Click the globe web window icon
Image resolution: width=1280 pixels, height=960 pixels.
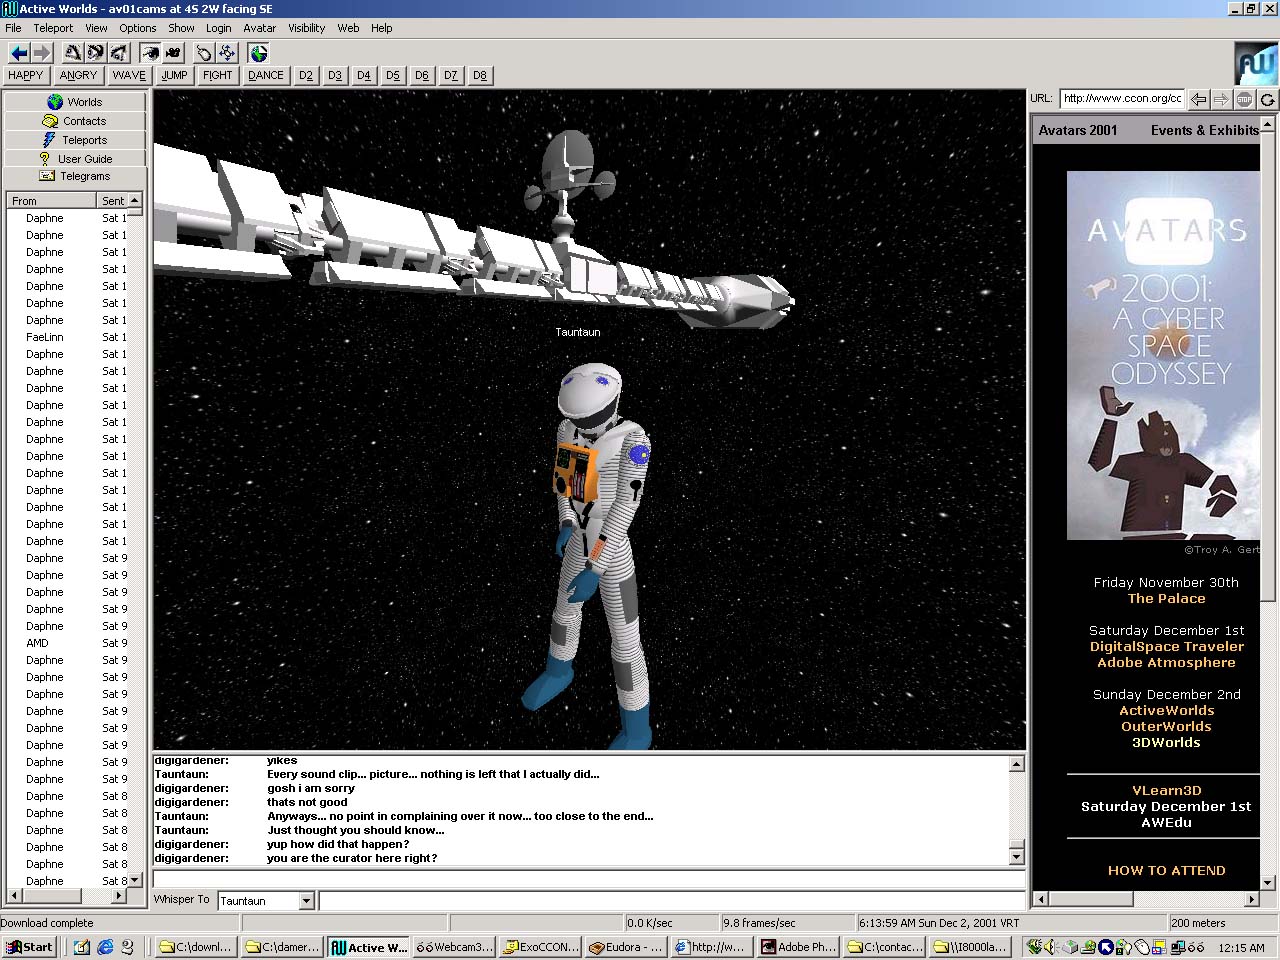(259, 53)
